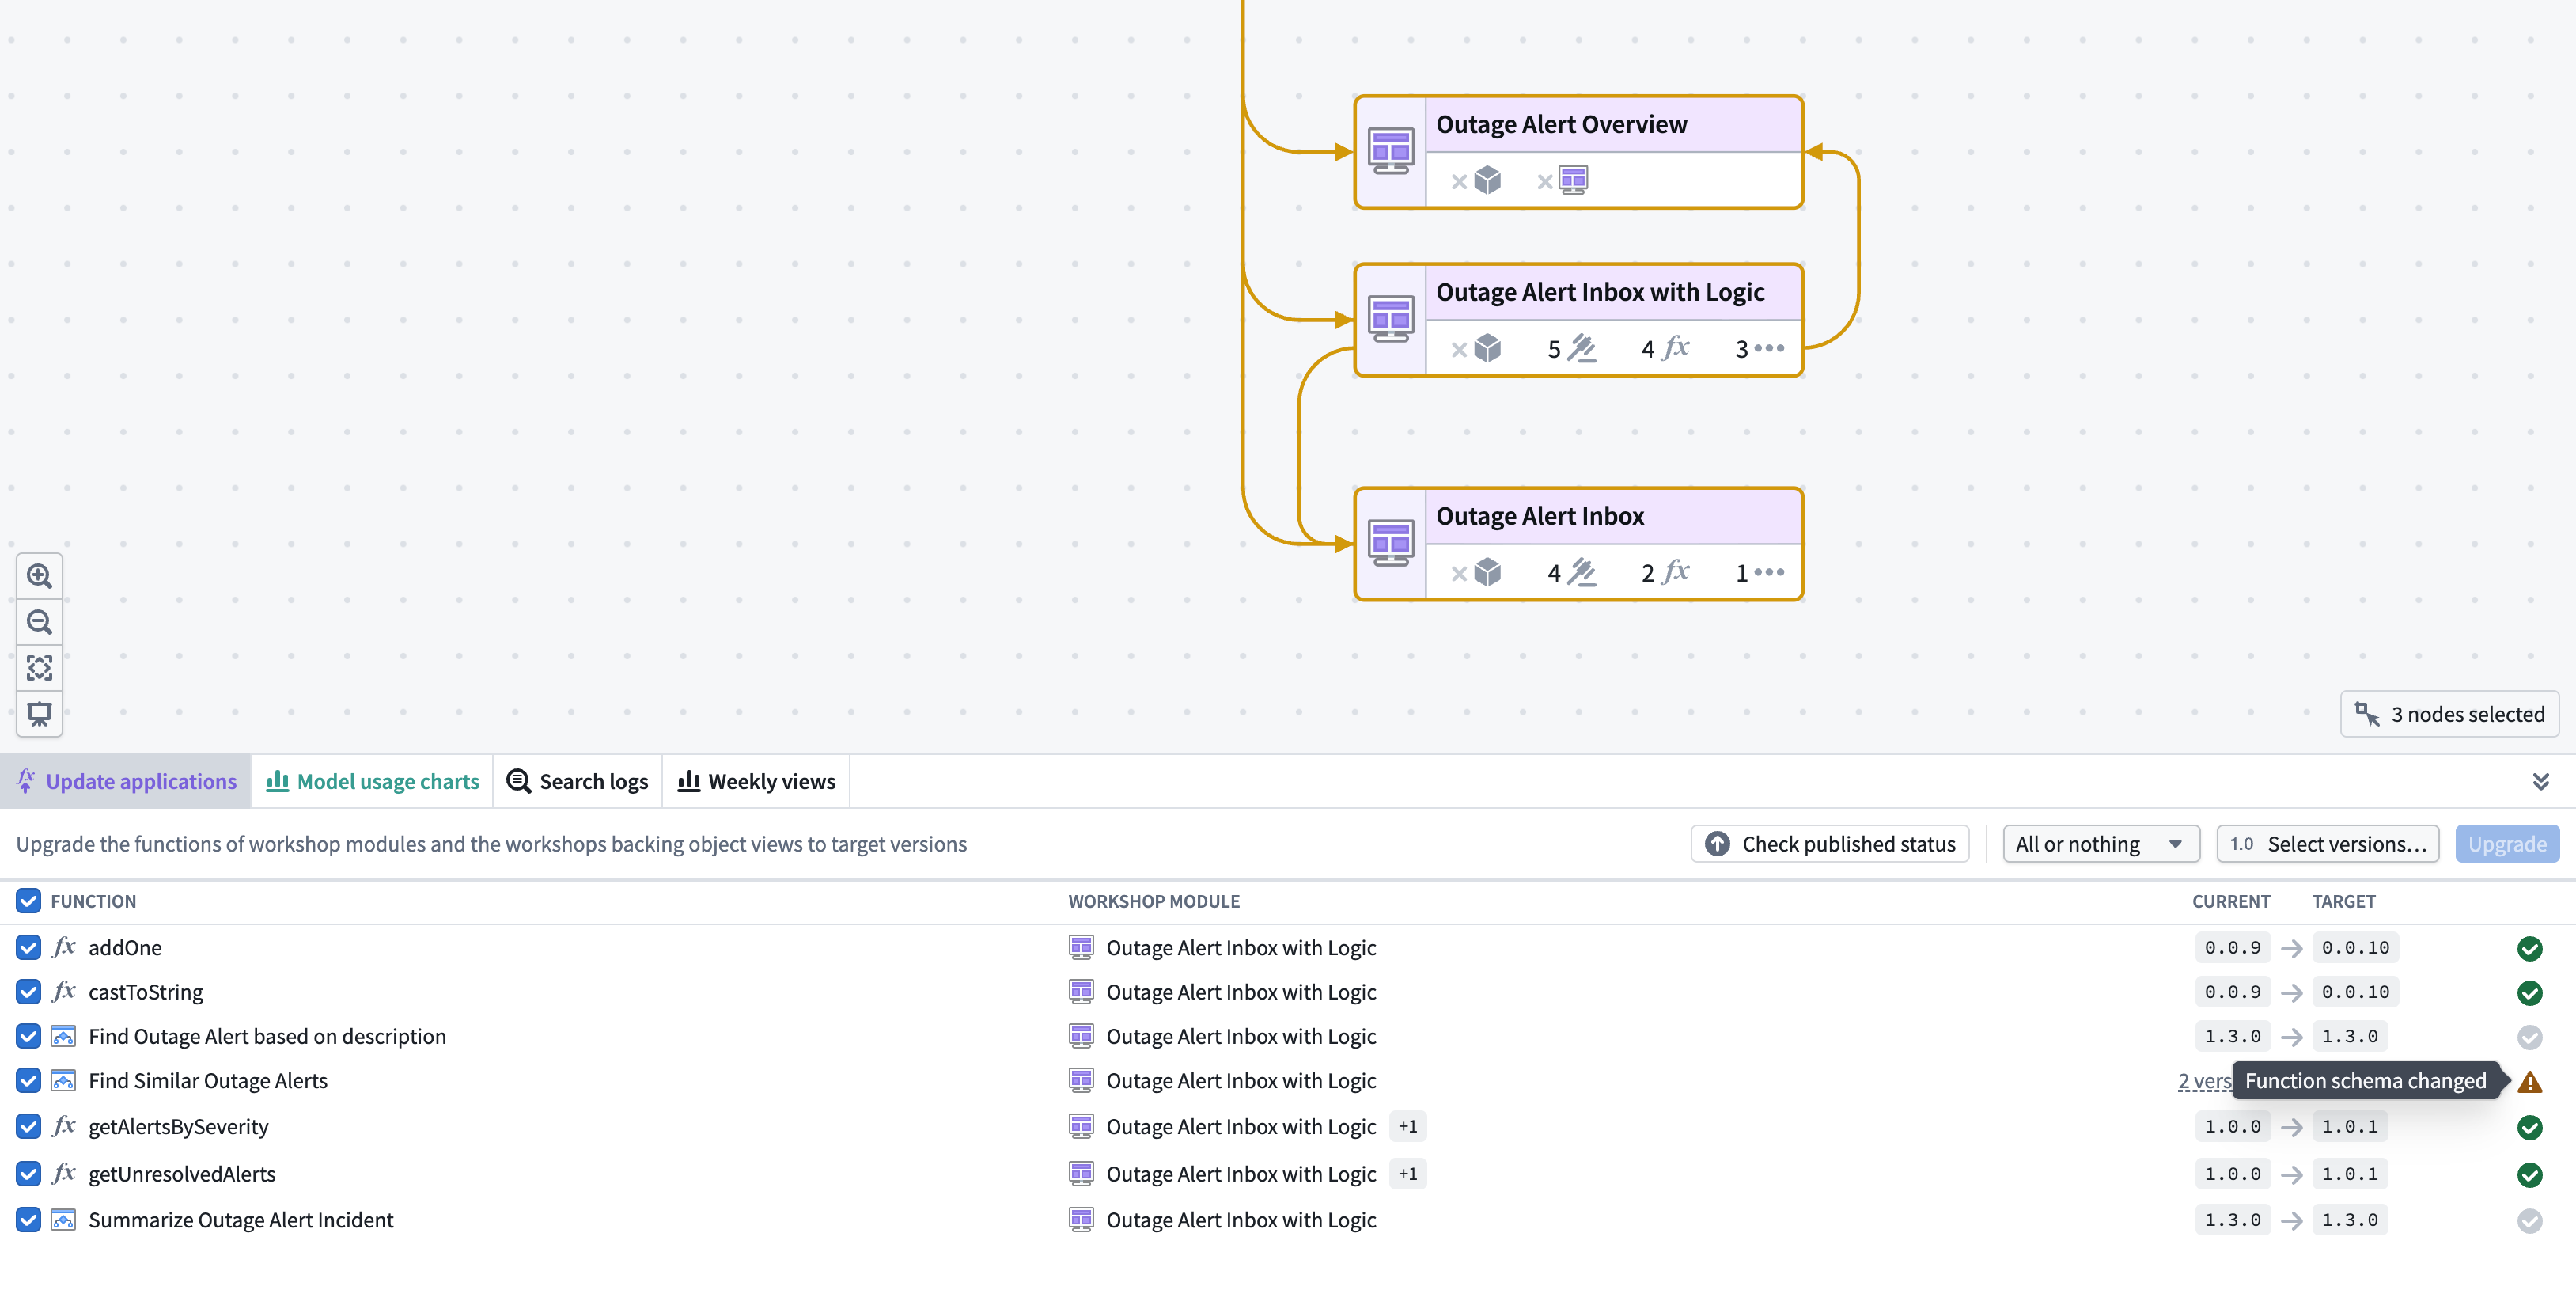Click the 3 nodes selected button

[x=2449, y=714]
